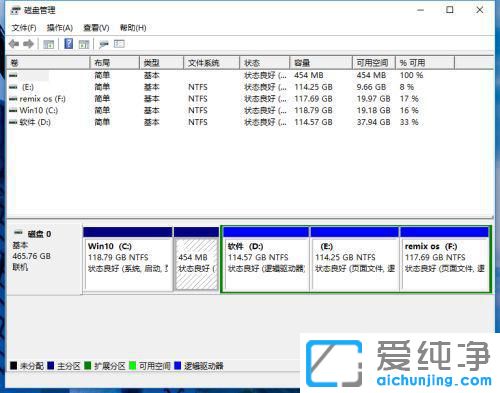Image resolution: width=500 pixels, height=393 pixels.
Task: Select the hatched 454 MB partition block
Action: tap(196, 259)
